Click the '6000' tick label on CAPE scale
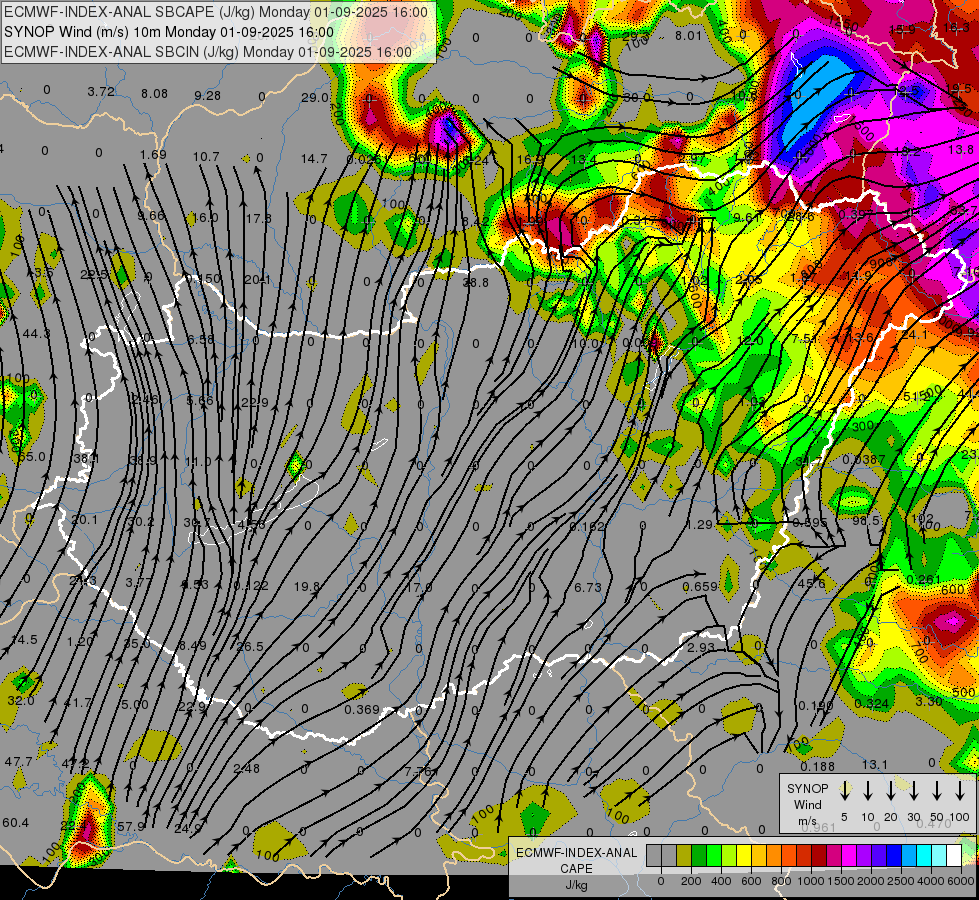The height and width of the screenshot is (900, 979). click(962, 881)
